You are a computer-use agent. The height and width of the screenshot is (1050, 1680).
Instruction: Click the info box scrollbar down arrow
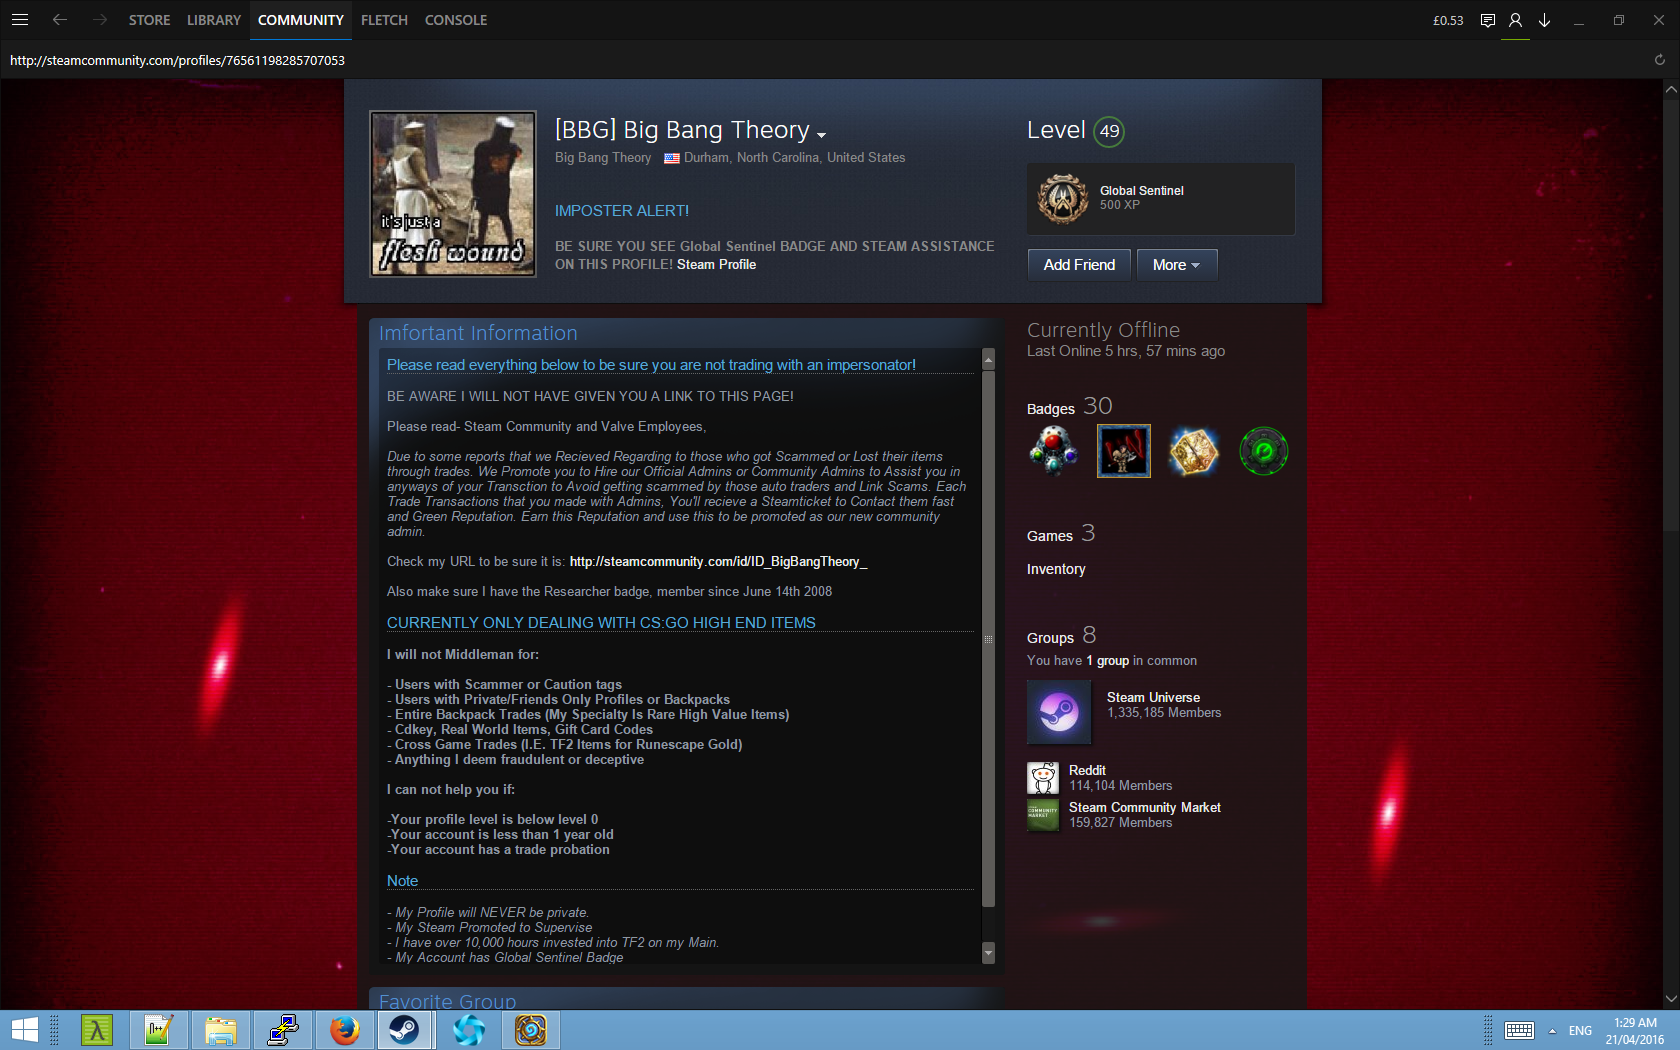pyautogui.click(x=989, y=953)
